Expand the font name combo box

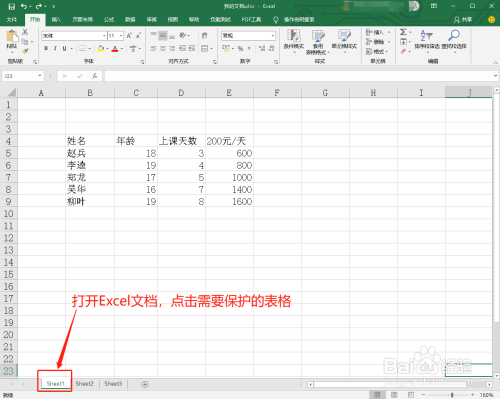104,36
